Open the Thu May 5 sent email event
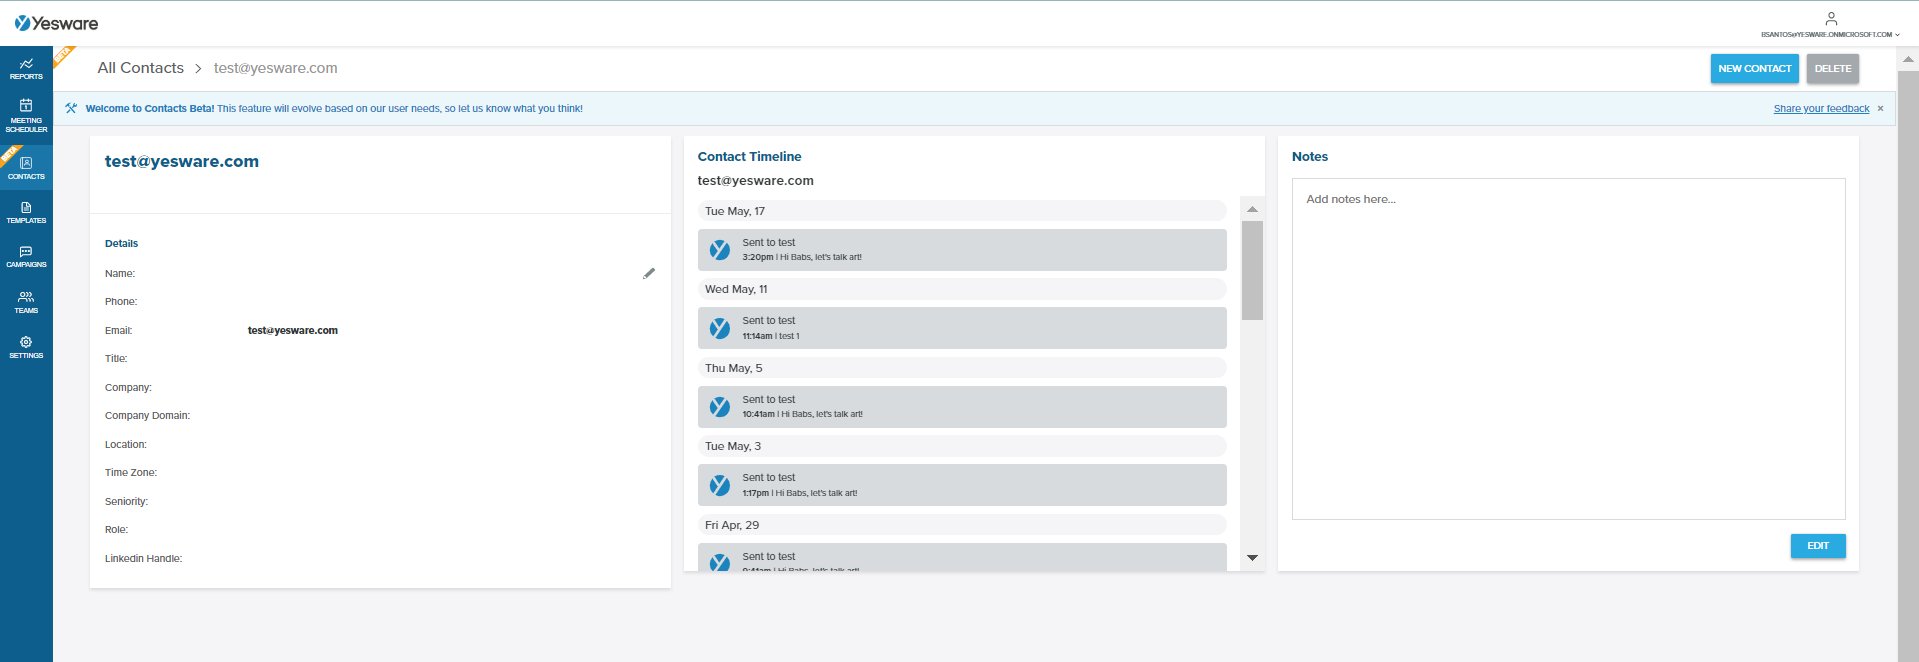1919x662 pixels. (962, 407)
